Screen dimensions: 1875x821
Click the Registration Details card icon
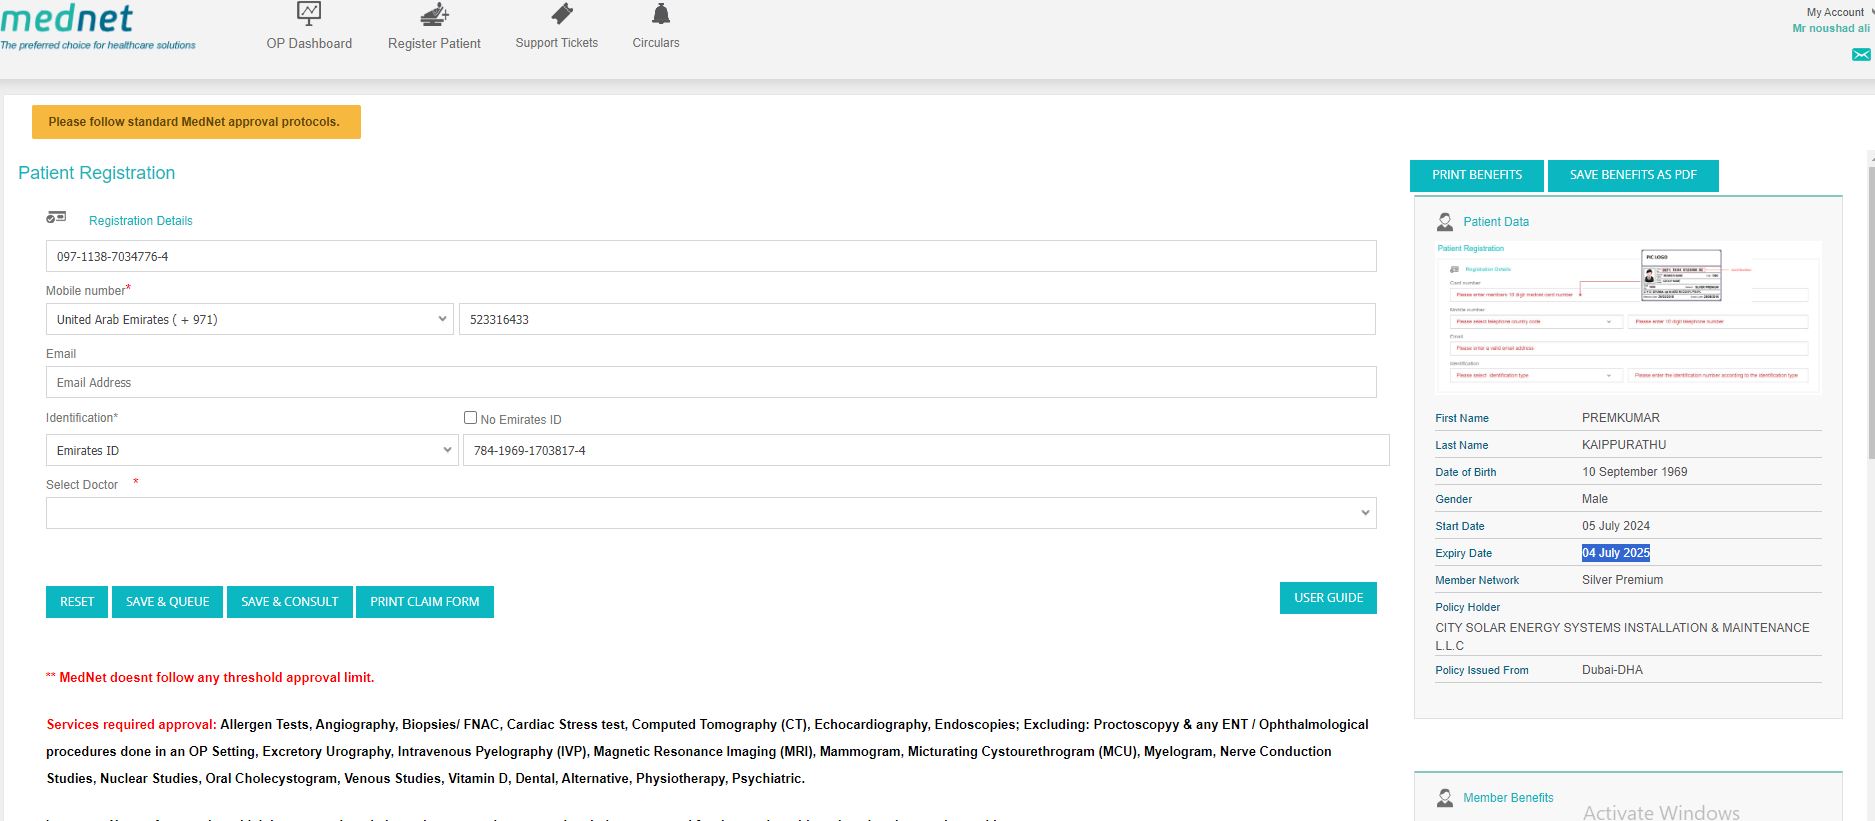(56, 217)
